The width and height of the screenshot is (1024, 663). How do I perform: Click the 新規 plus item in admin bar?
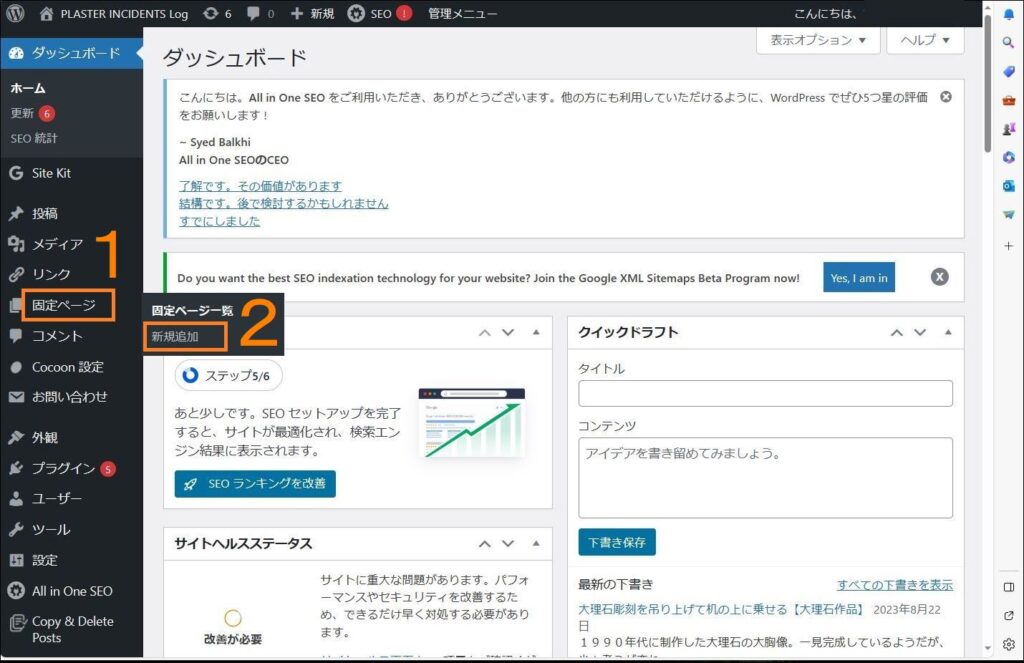[312, 14]
